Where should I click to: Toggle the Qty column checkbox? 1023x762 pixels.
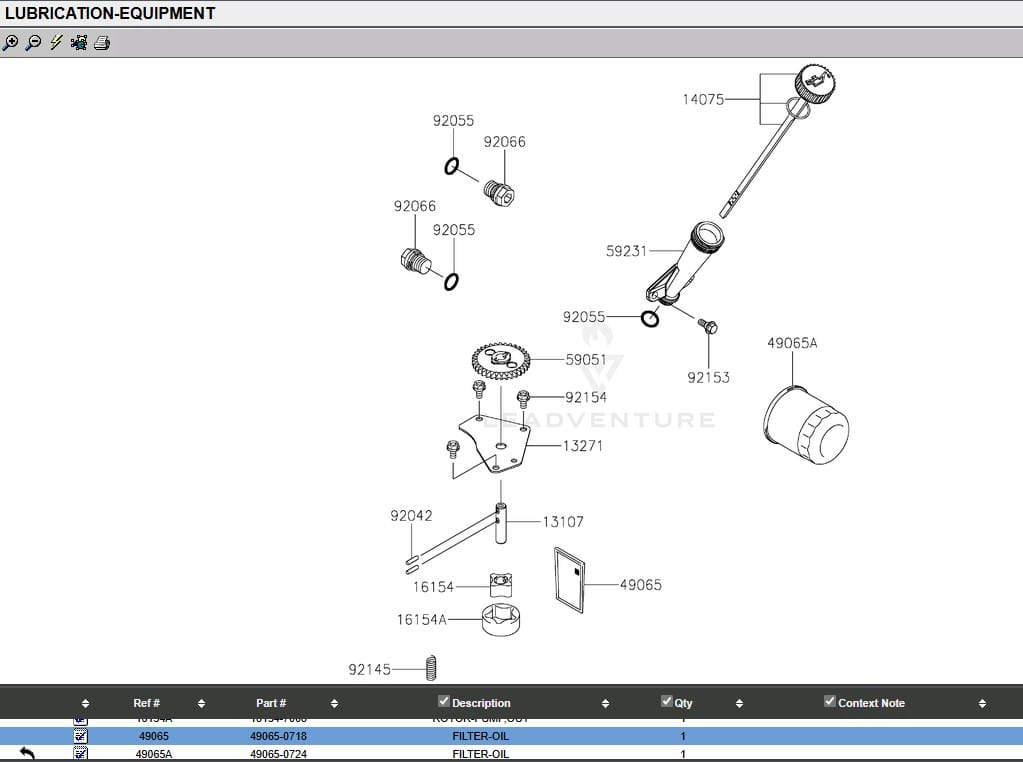click(x=667, y=702)
